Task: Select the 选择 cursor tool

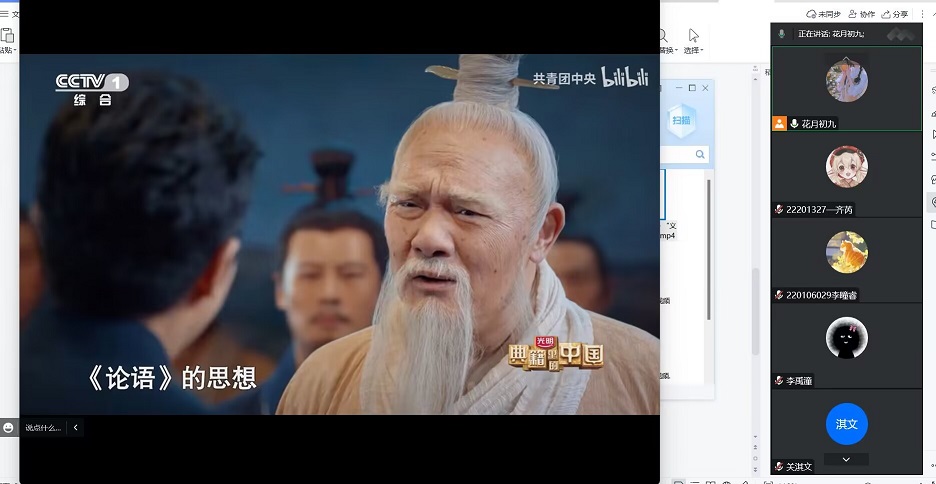Action: pos(693,37)
